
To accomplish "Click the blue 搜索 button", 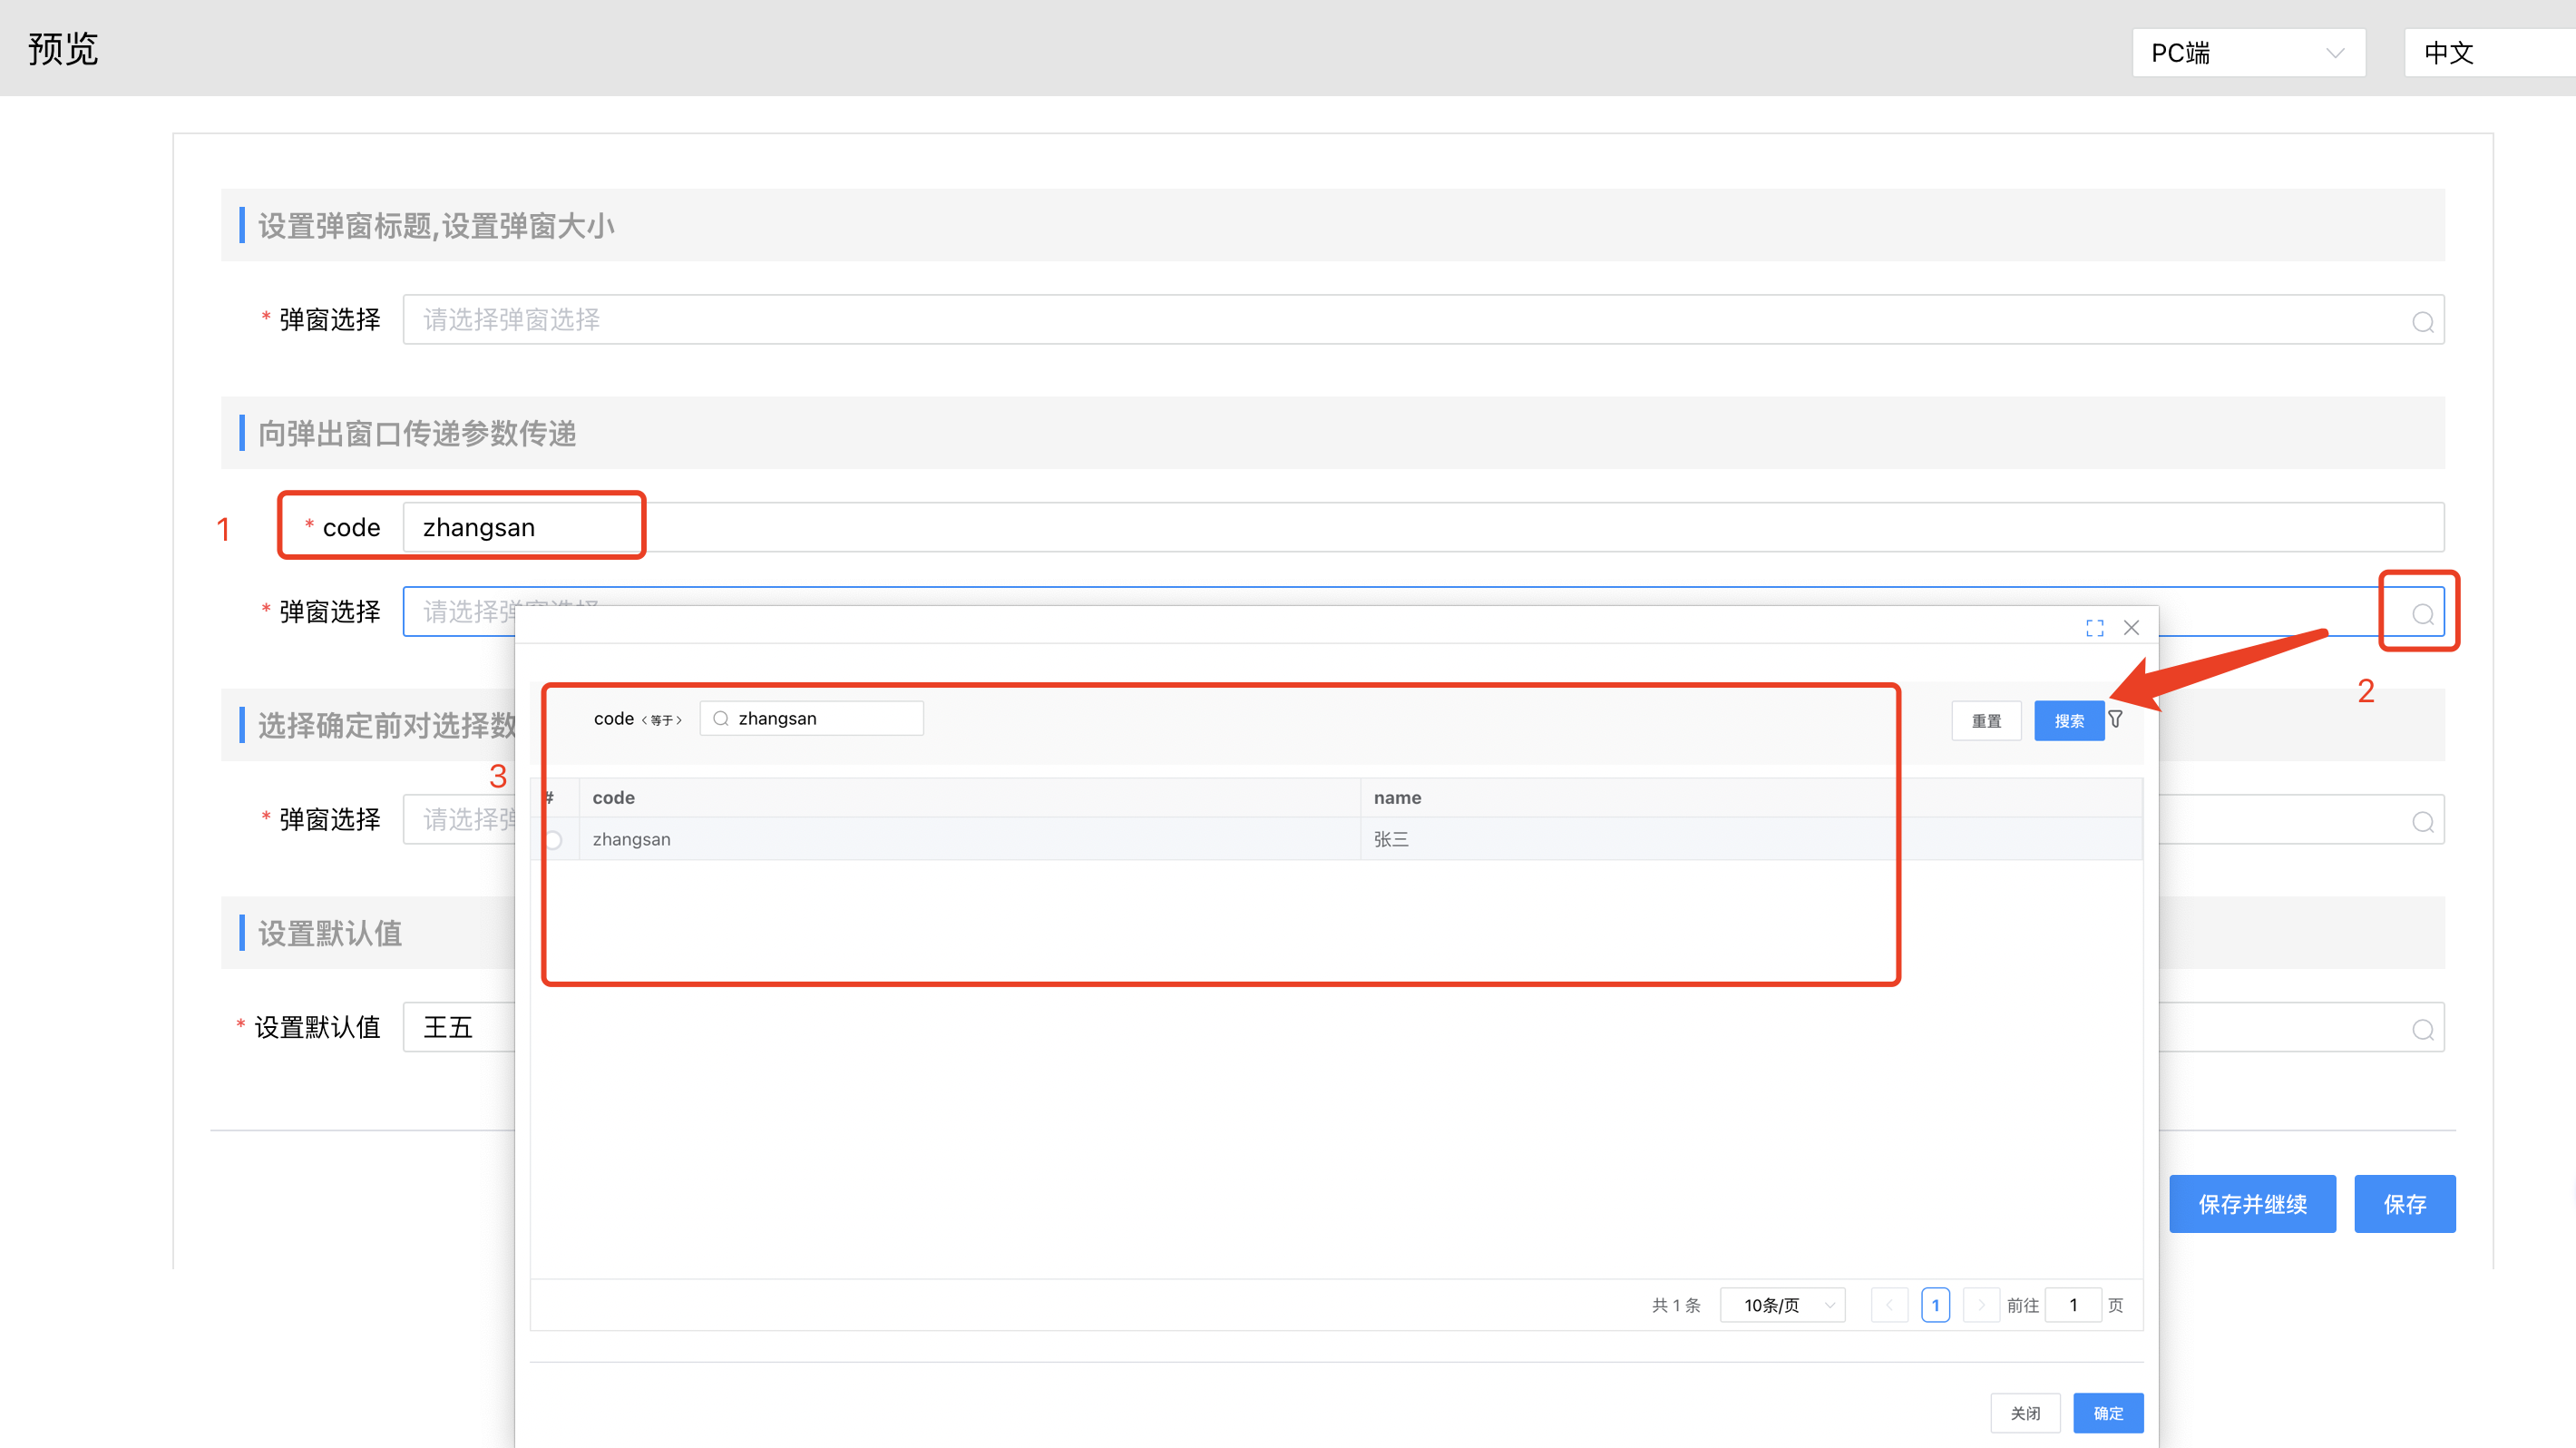I will [2068, 721].
